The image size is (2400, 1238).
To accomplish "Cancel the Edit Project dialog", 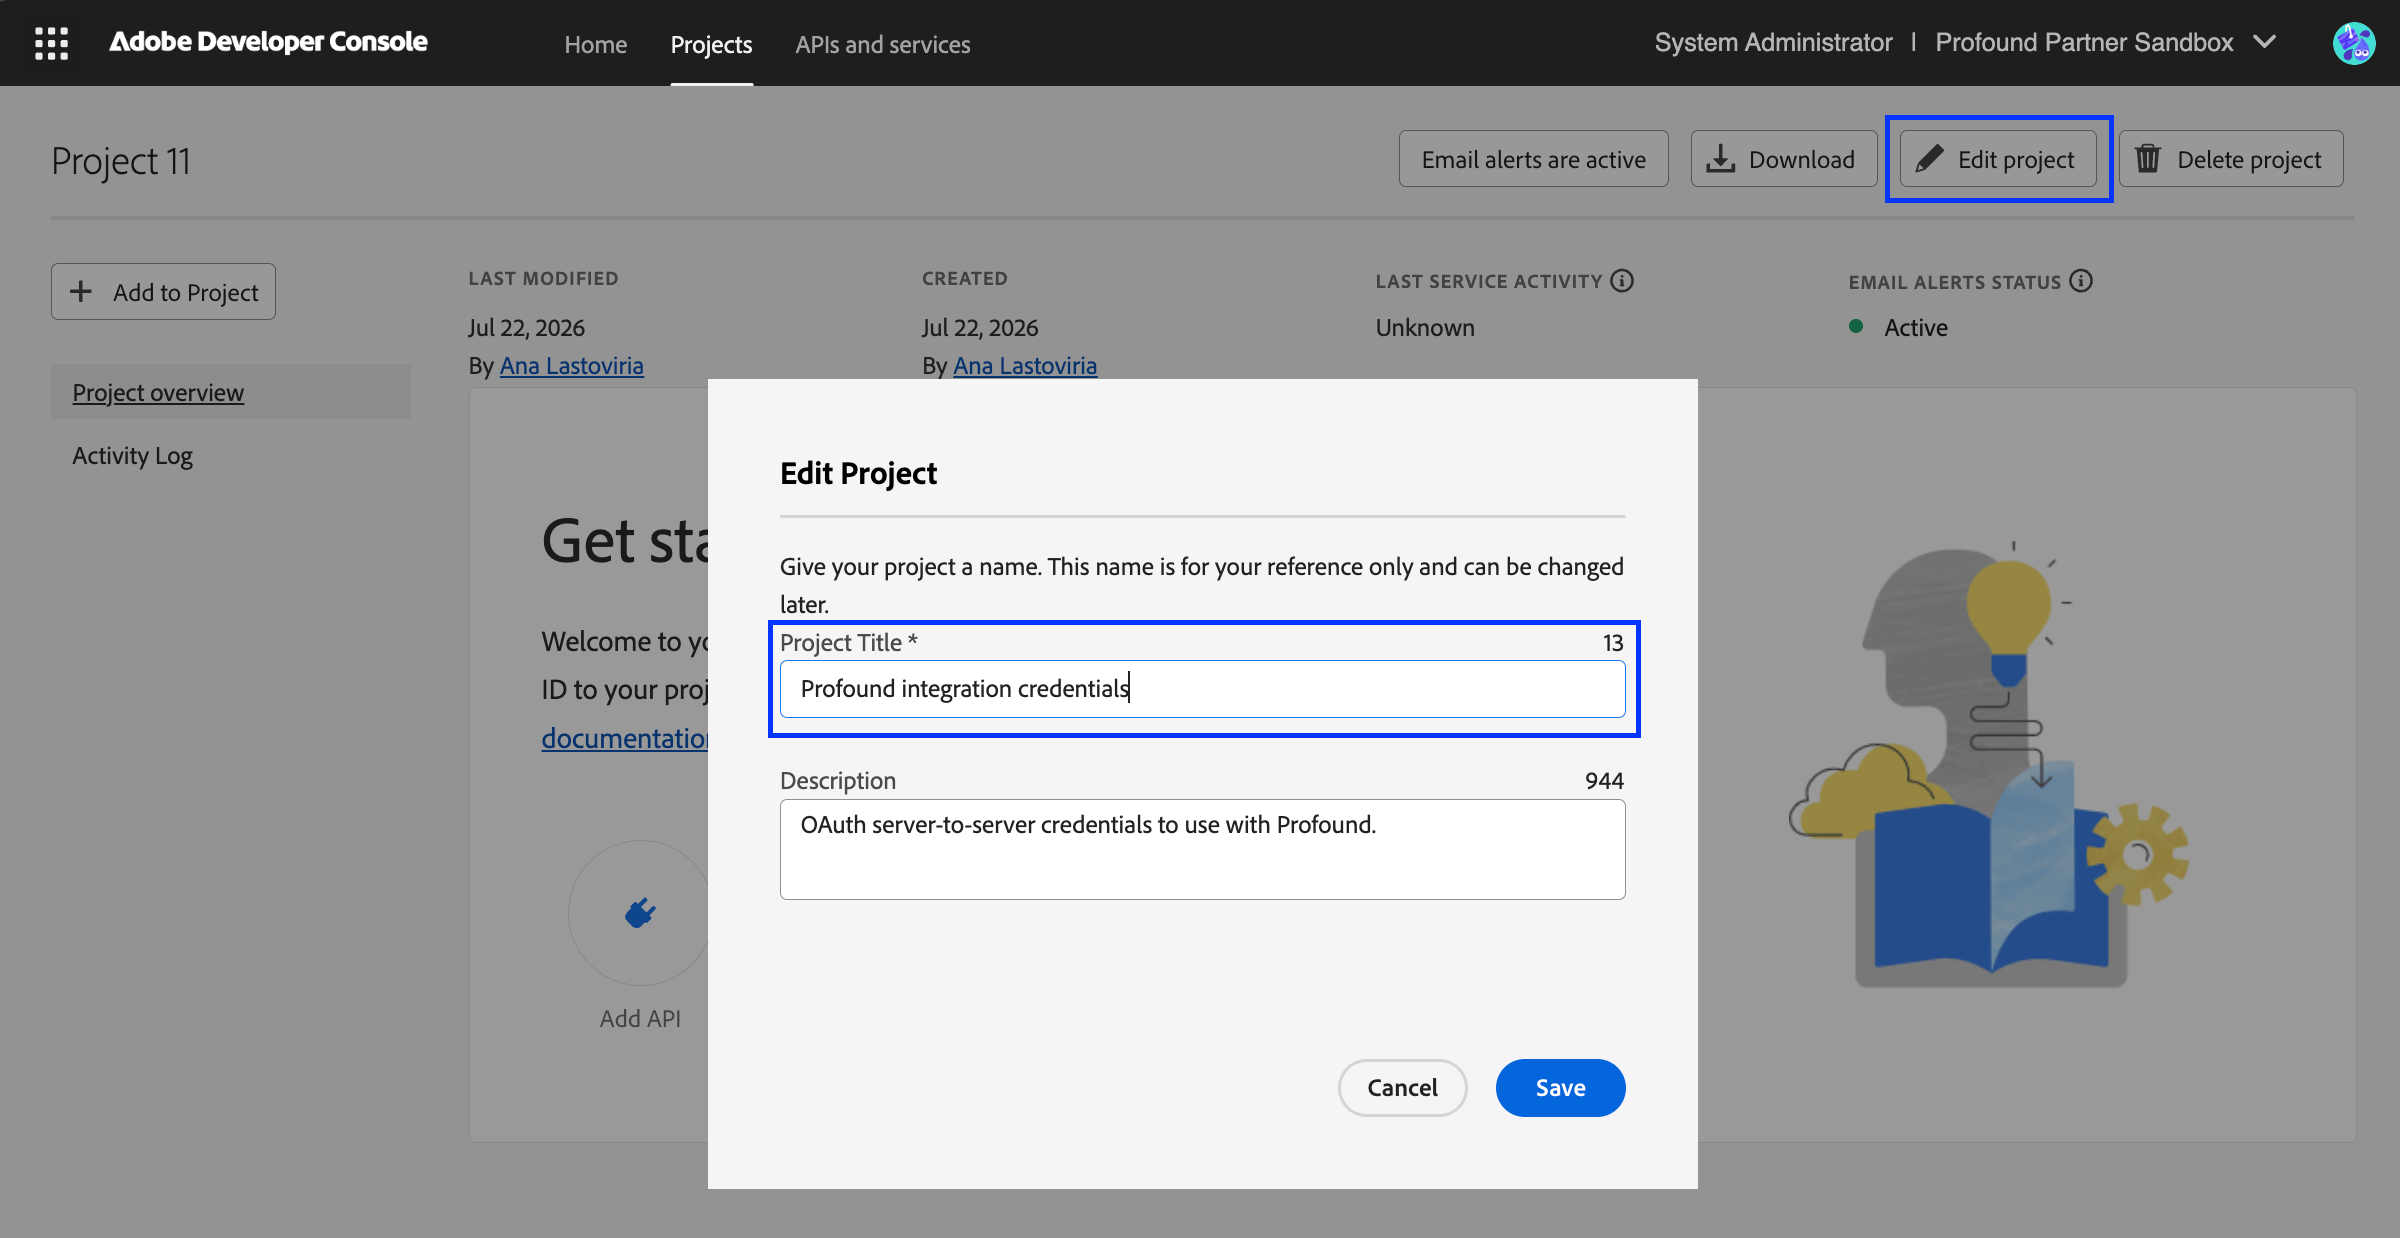I will coord(1402,1087).
